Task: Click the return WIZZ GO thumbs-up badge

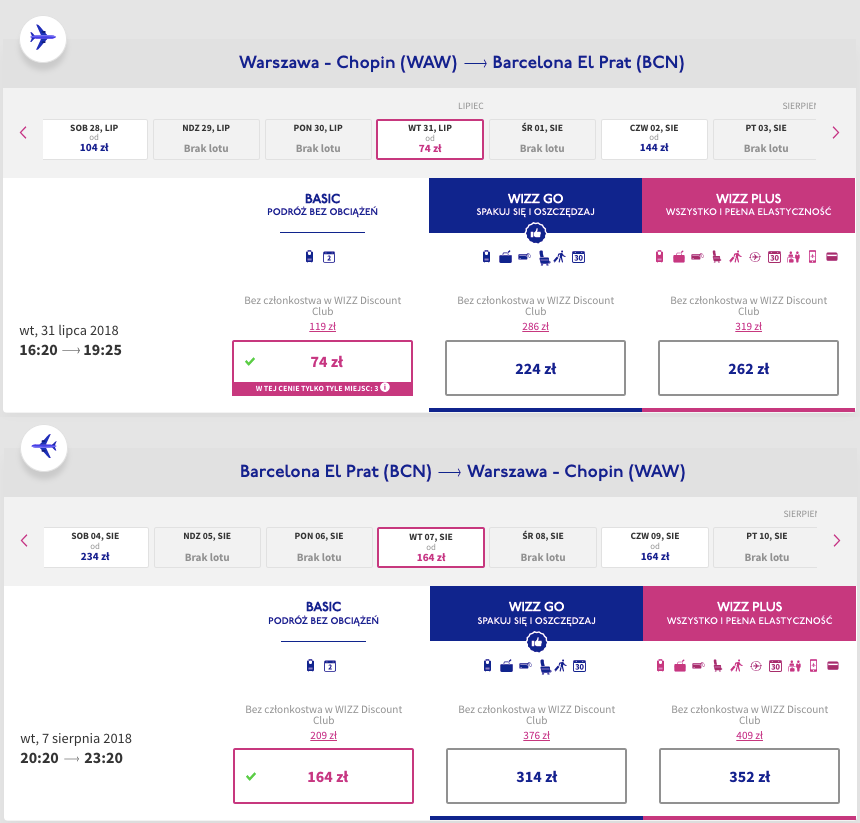Action: click(536, 642)
